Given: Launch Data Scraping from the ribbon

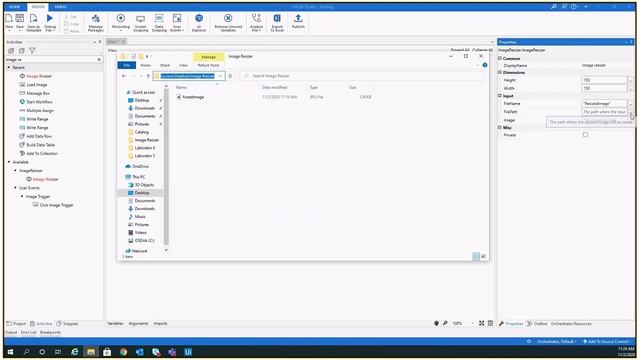Looking at the screenshot, I should click(159, 23).
